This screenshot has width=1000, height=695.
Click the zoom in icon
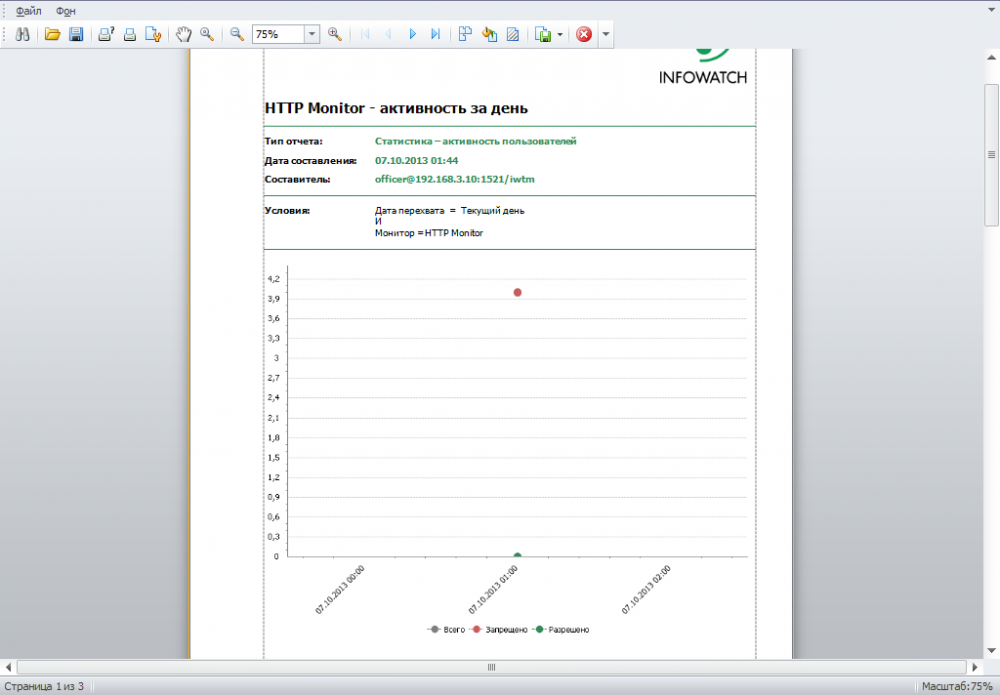pyautogui.click(x=335, y=34)
